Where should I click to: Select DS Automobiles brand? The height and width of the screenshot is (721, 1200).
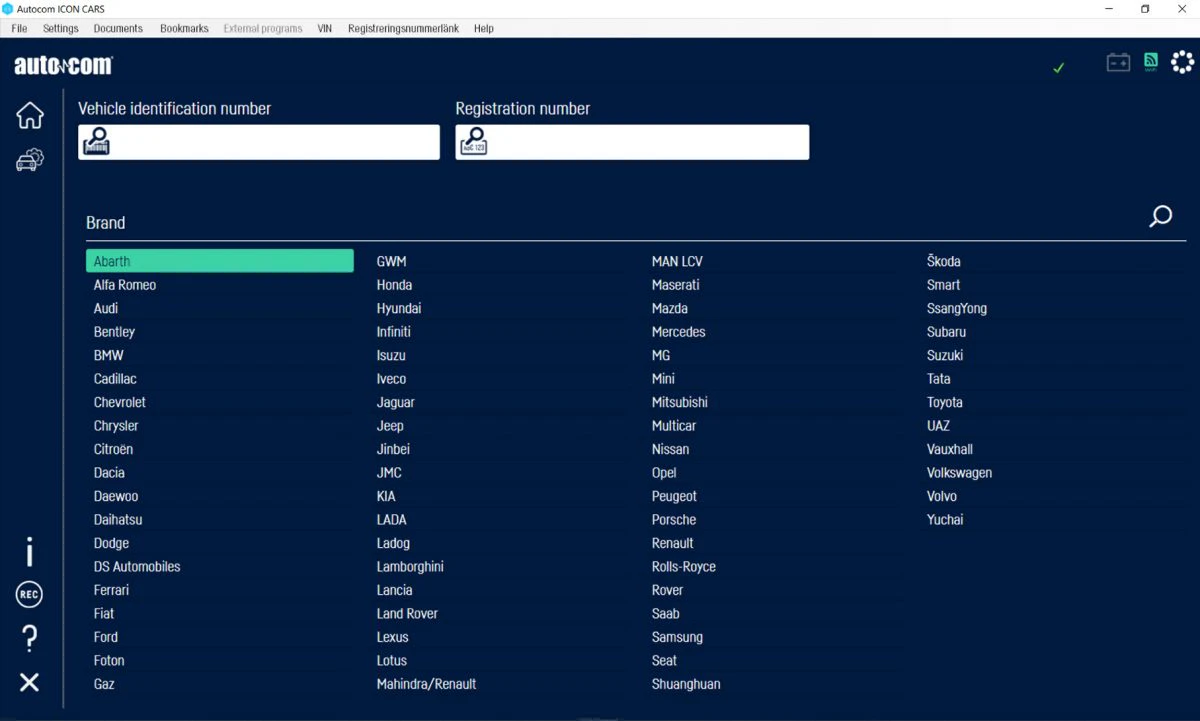(x=137, y=566)
